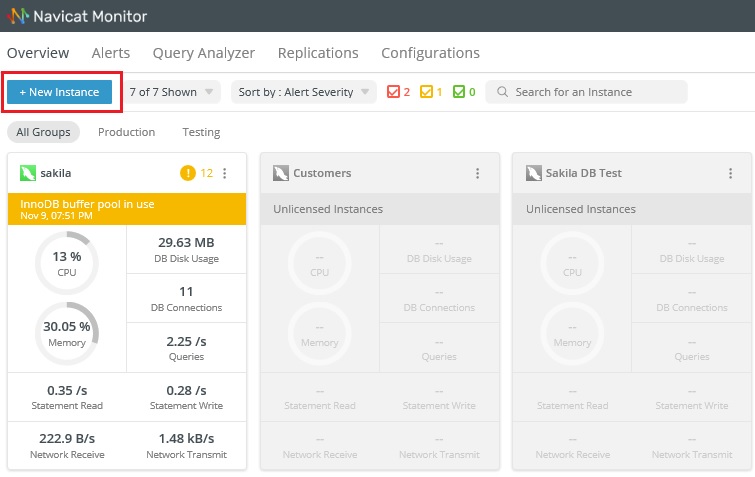Screen dimensions: 755x477
Task: Click the sakila 13 % CPU gauge
Action: pyautogui.click(x=67, y=263)
